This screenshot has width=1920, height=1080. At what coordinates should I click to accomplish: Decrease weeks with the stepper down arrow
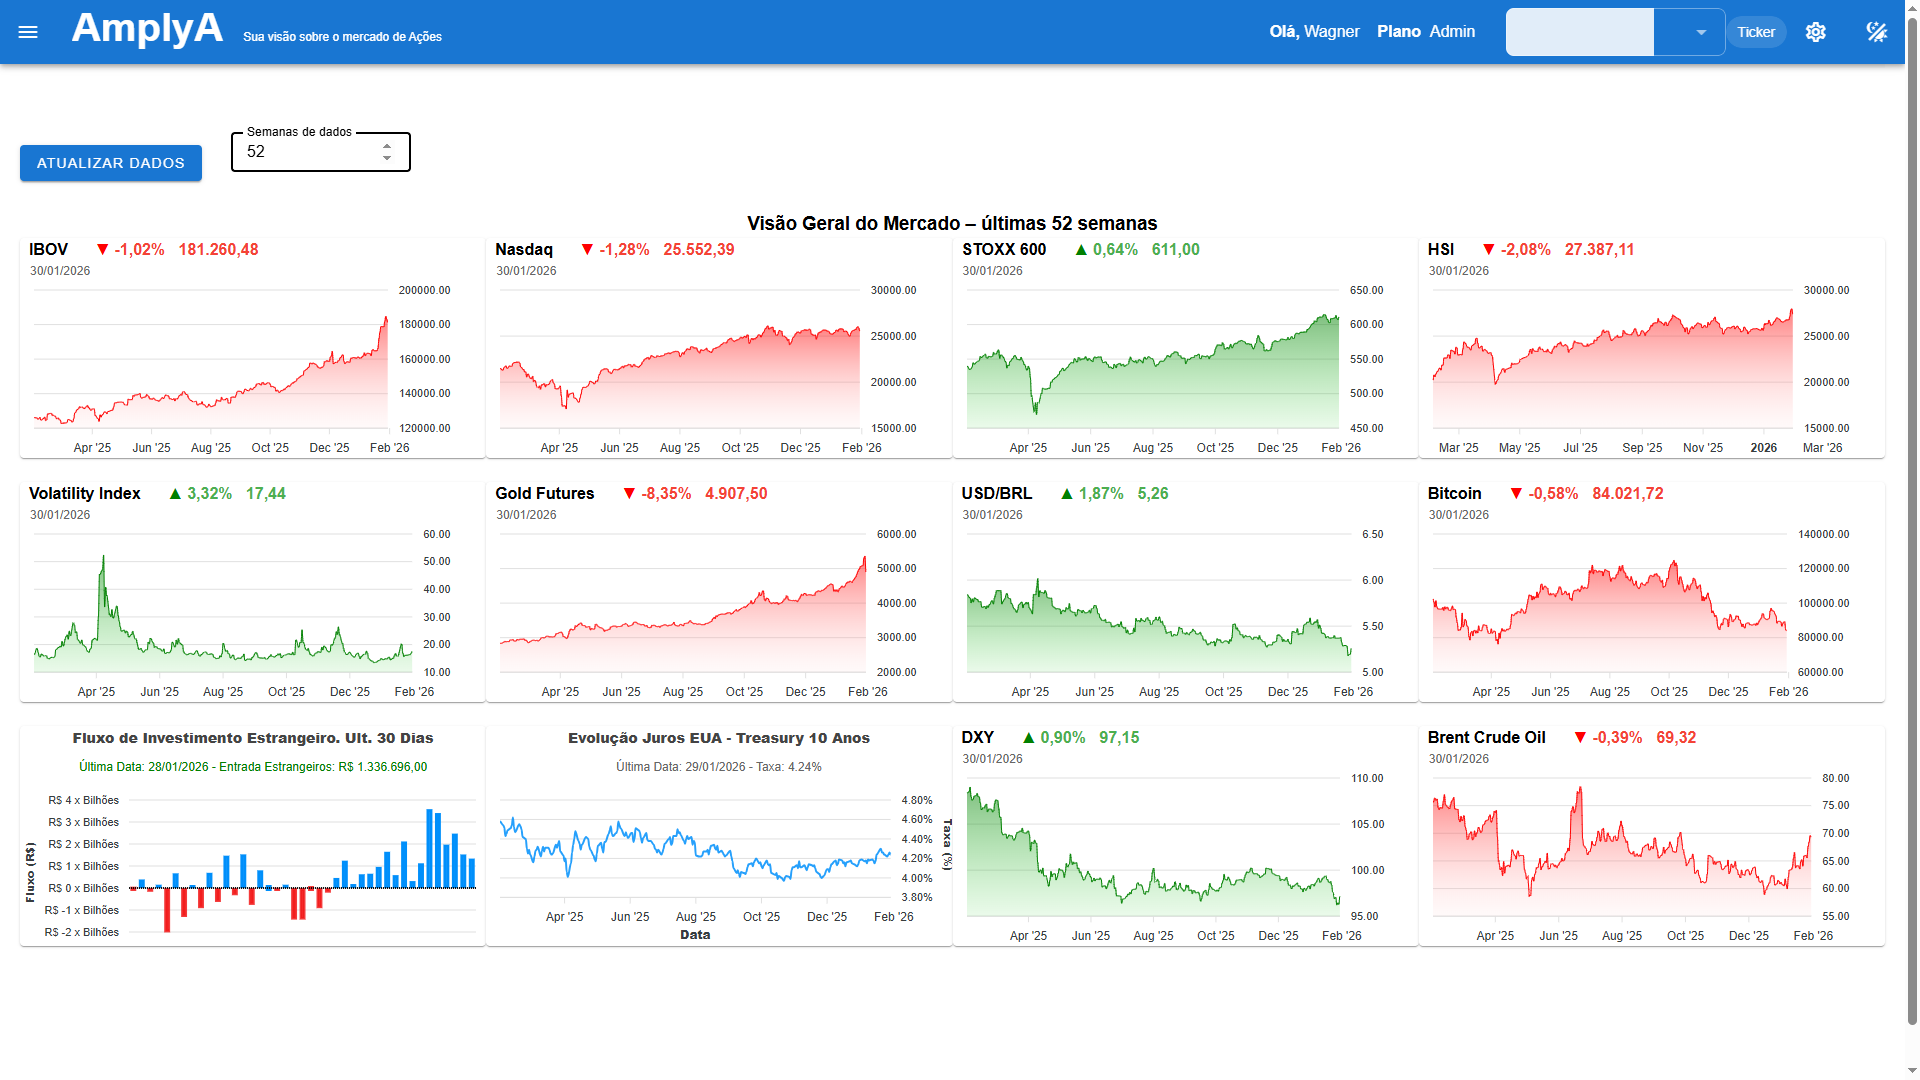click(387, 158)
